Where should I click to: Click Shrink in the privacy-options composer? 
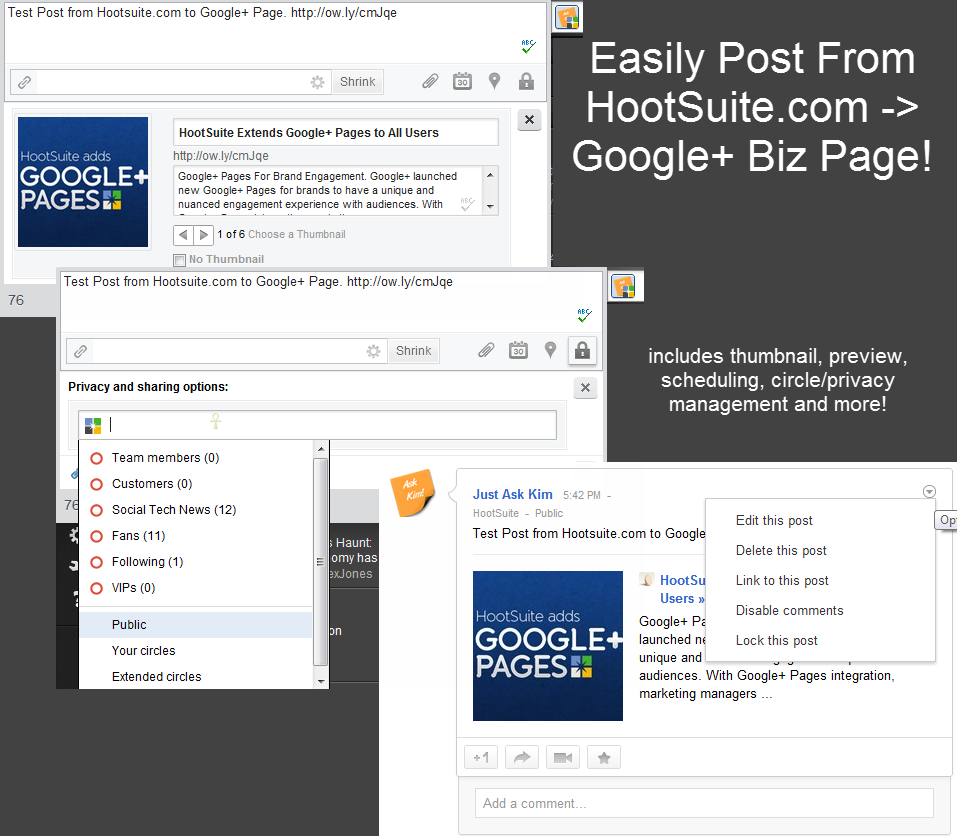414,351
